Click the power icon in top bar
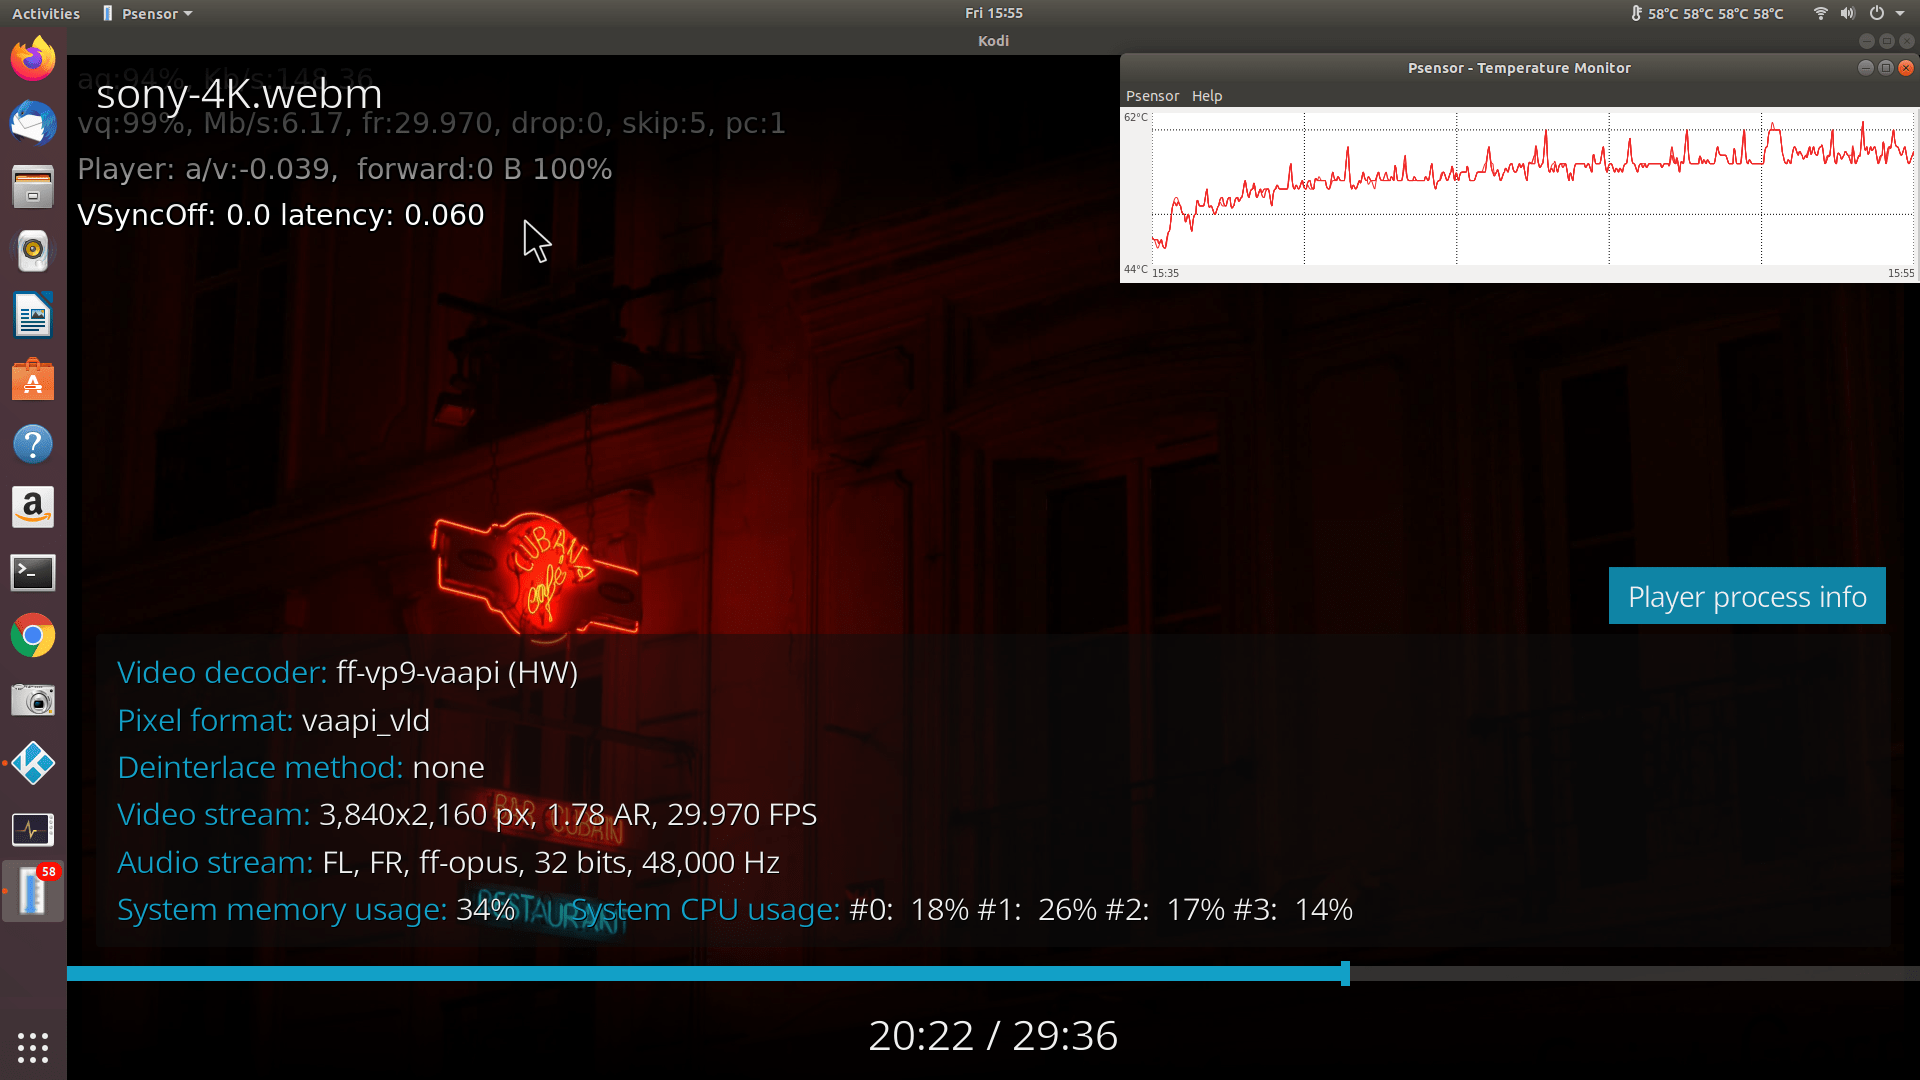This screenshot has width=1920, height=1080. click(1877, 14)
